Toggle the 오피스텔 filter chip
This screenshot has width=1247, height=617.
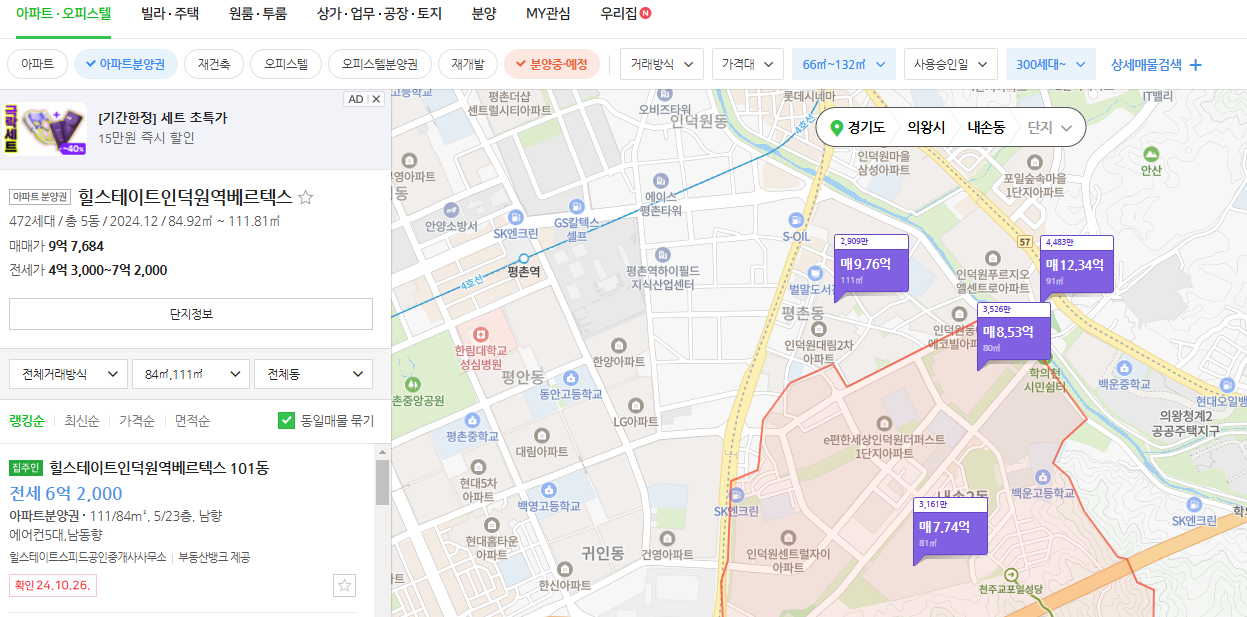286,64
